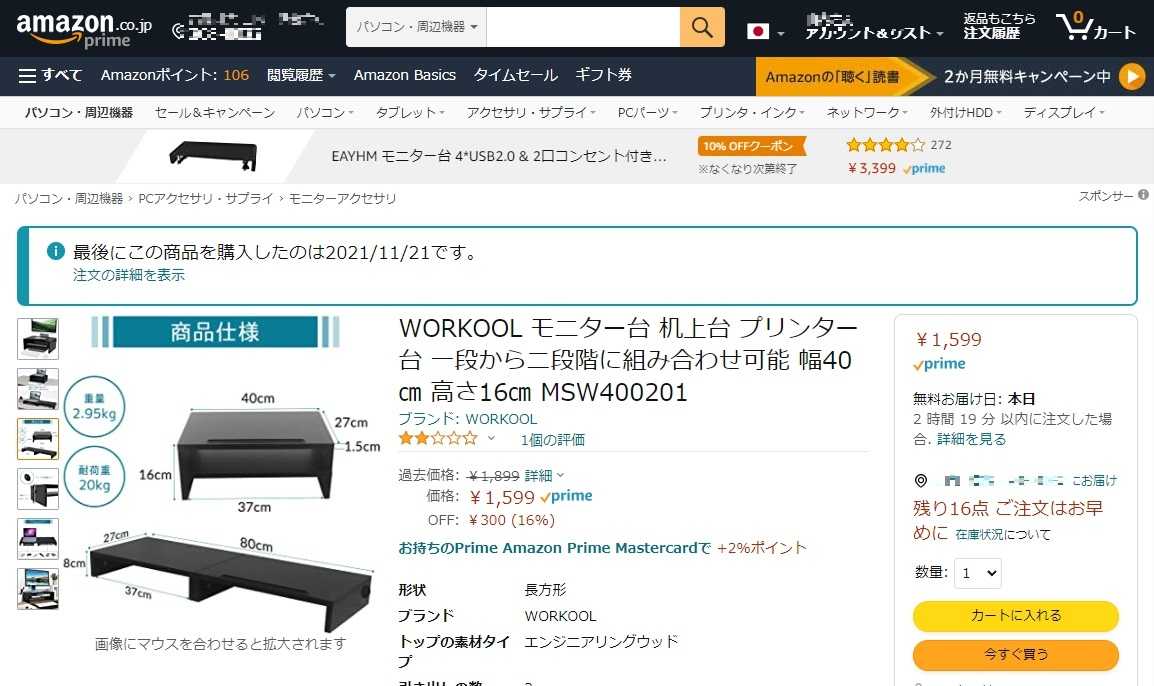This screenshot has height=686, width=1154.
Task: Click the delivery location pin icon
Action: pos(921,481)
